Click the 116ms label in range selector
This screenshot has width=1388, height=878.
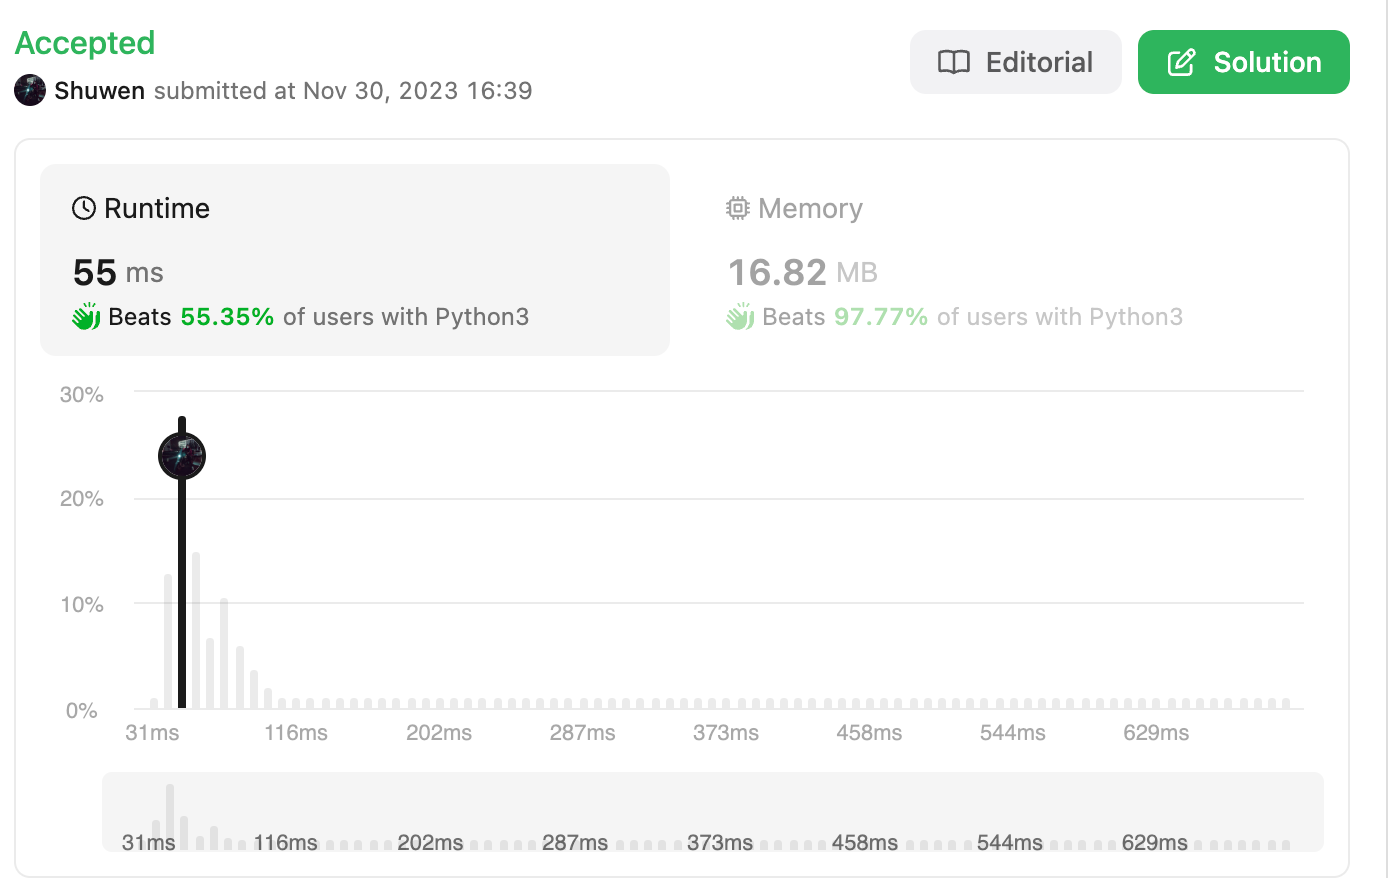coord(285,842)
